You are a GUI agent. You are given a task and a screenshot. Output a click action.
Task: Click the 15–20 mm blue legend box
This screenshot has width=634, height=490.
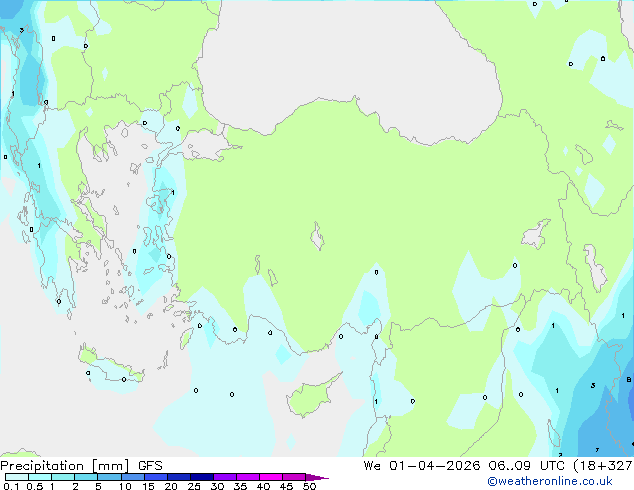click(x=155, y=477)
